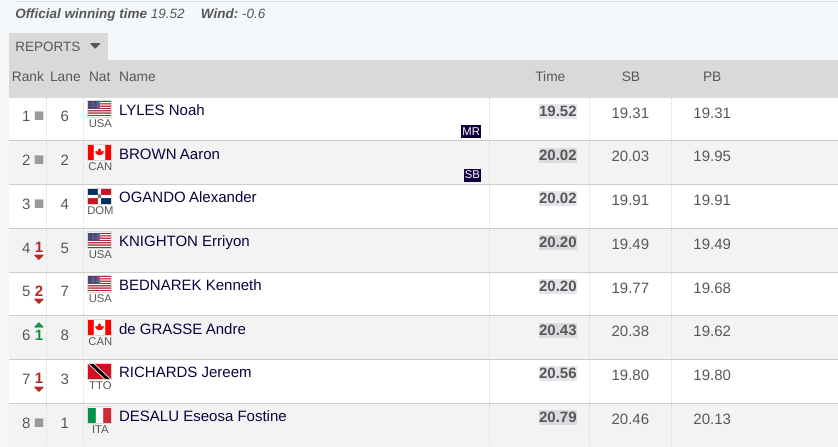The image size is (838, 447).
Task: Sort by the PB column header
Action: 712,76
